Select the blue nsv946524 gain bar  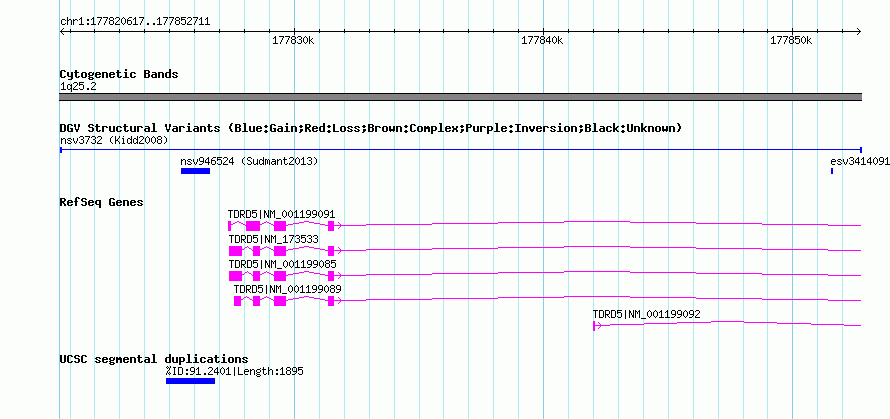coord(195,171)
